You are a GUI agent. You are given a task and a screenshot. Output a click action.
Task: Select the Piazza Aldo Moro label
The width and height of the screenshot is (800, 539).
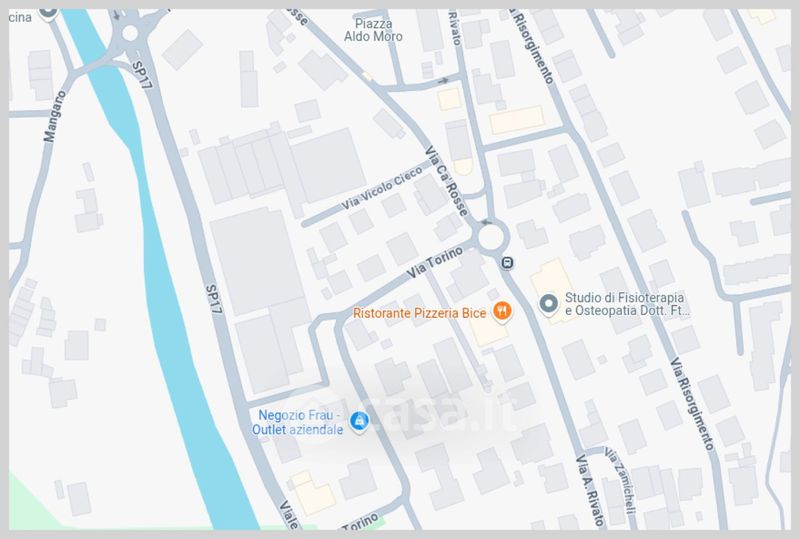373,30
